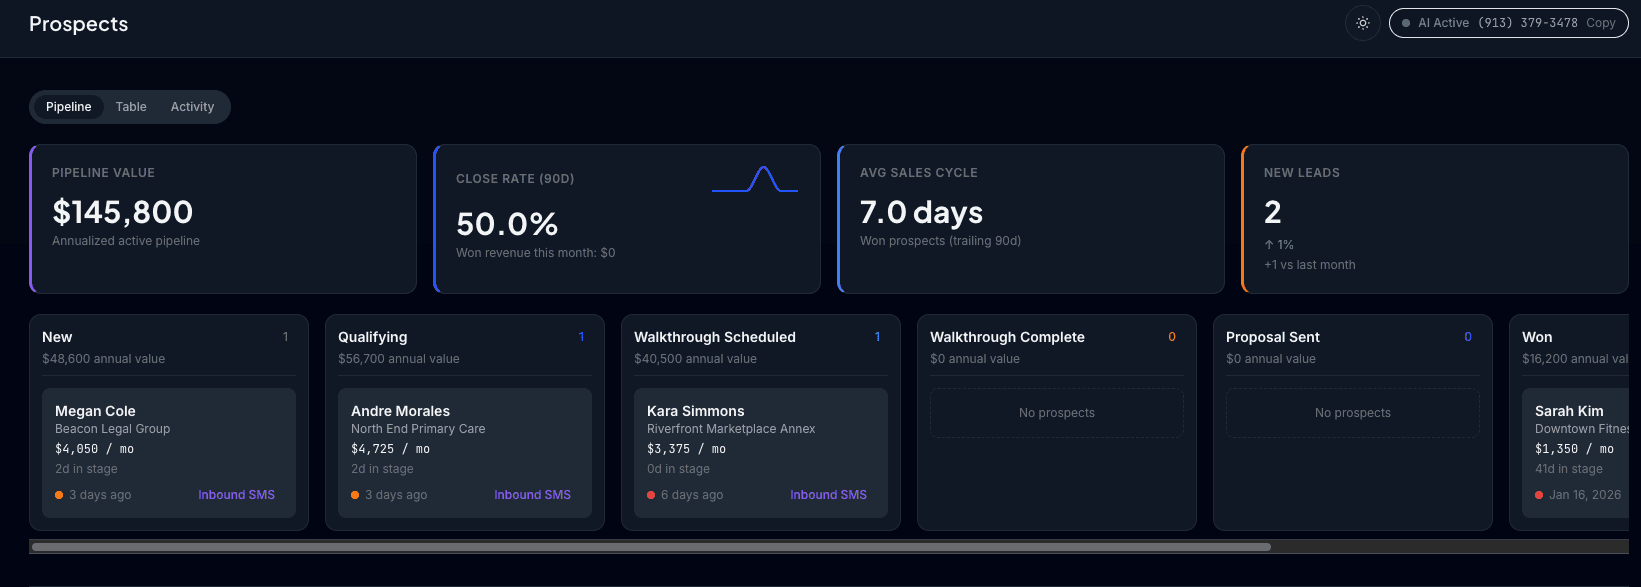Click $3,375 / mo on Kara Simmons card
The height and width of the screenshot is (587, 1641).
(x=686, y=449)
